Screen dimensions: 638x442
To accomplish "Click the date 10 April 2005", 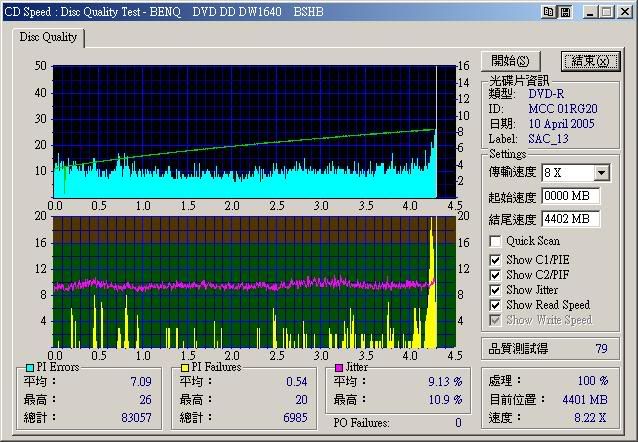I will point(561,124).
